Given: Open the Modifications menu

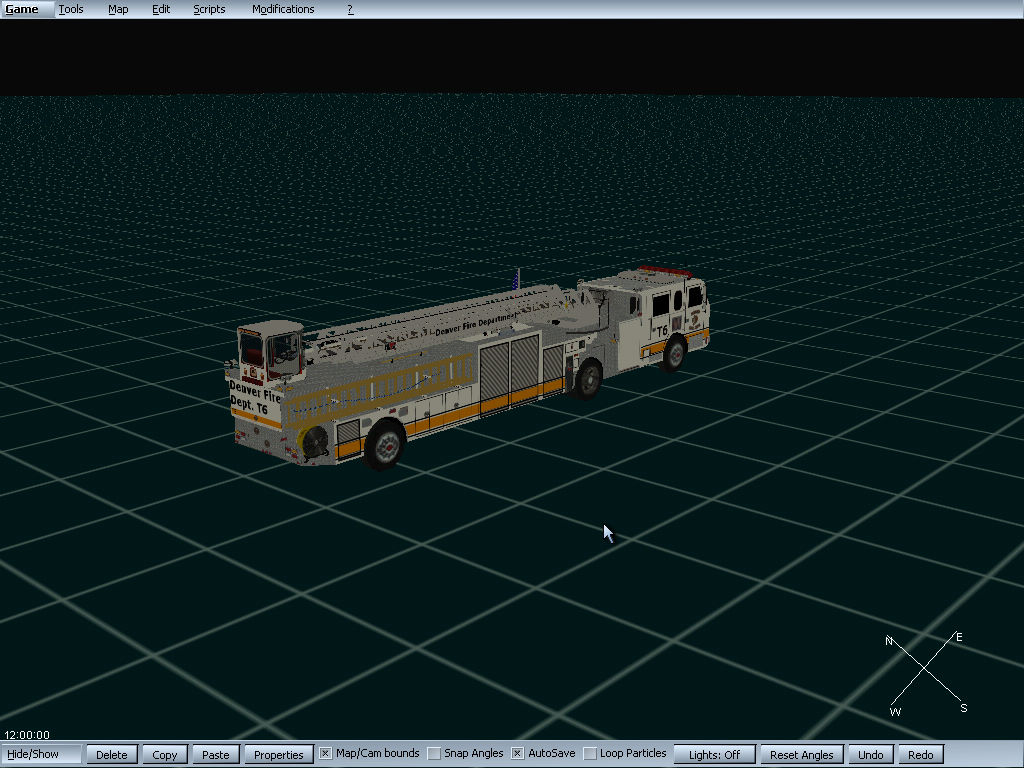Looking at the screenshot, I should pyautogui.click(x=283, y=9).
